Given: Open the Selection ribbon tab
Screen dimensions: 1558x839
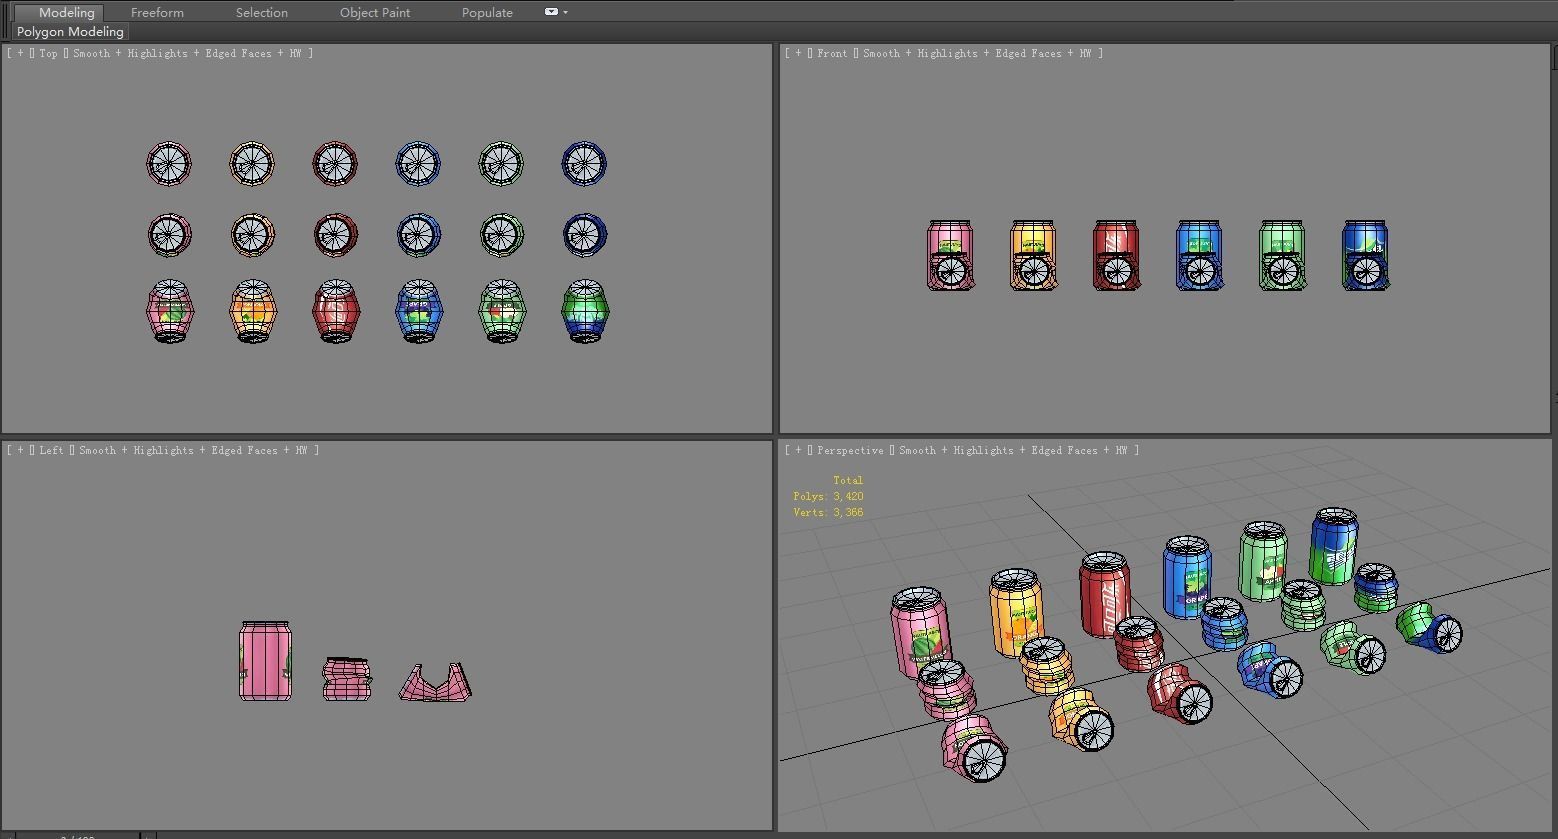Looking at the screenshot, I should click(262, 12).
